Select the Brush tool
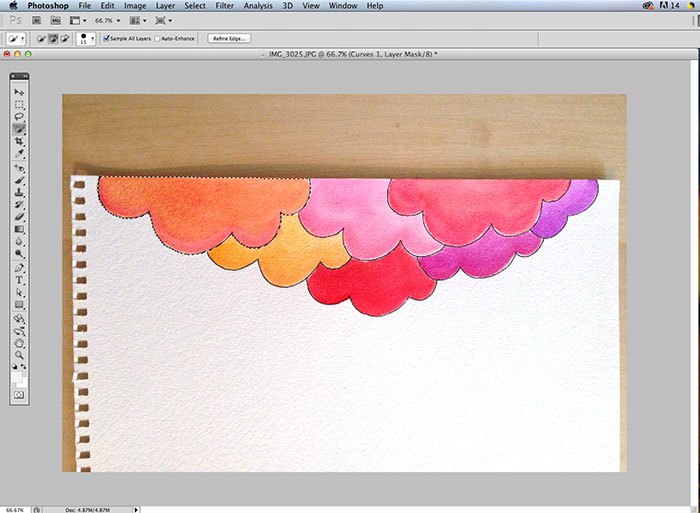Screen dimensions: 700x513 [19, 180]
